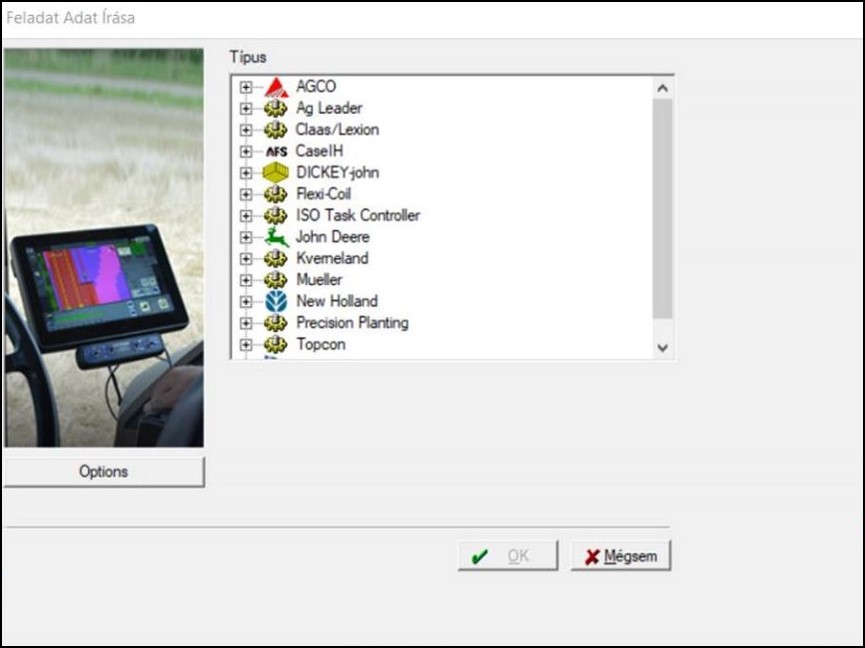This screenshot has height=648, width=865.
Task: Choose John Deere from the list
Action: click(333, 237)
